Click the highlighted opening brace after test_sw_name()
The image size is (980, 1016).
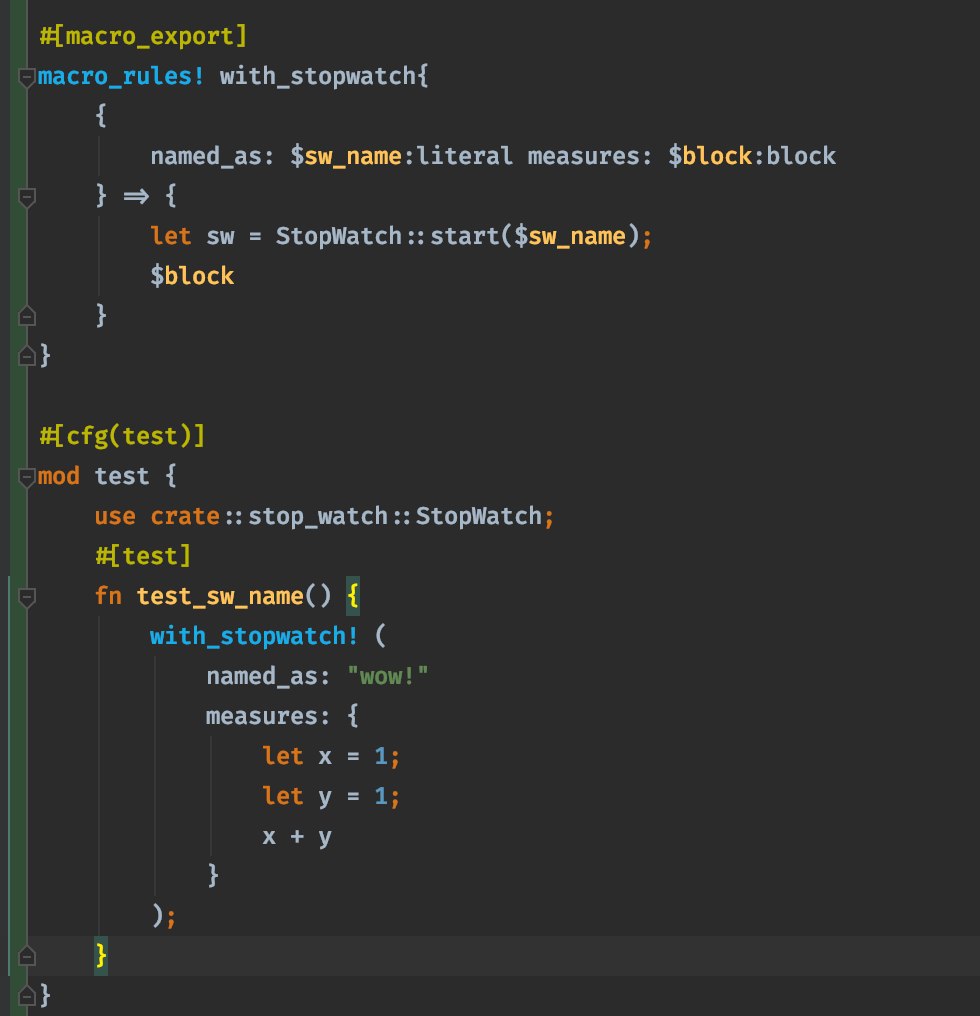tap(353, 596)
